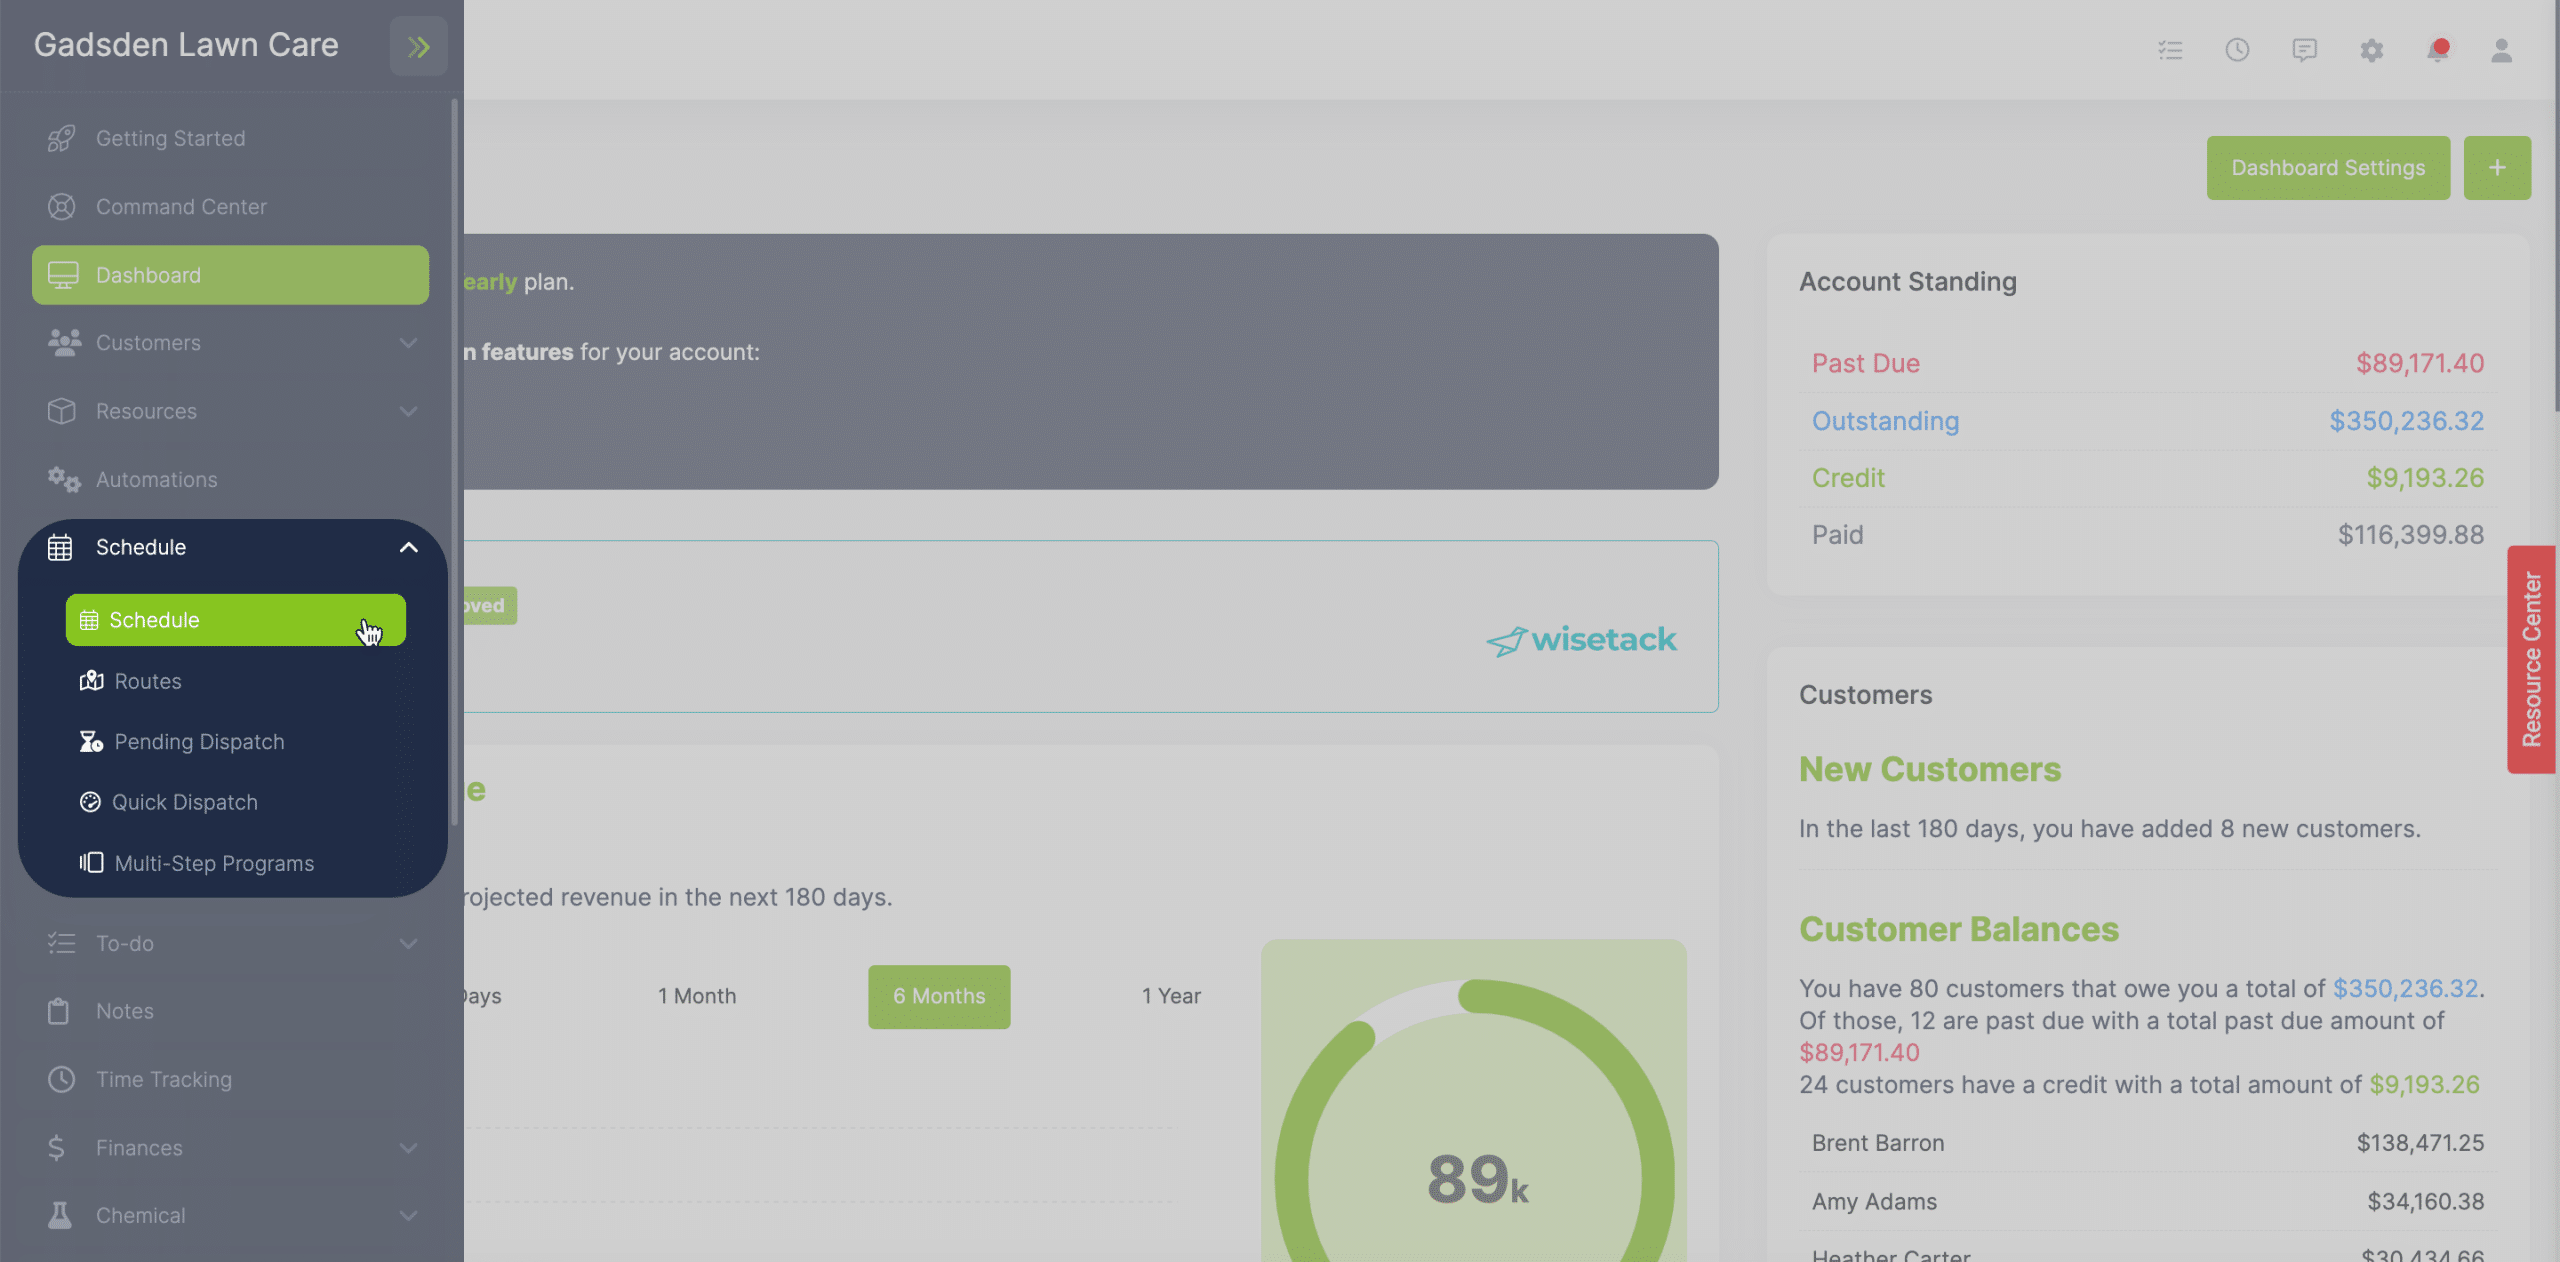
Task: Open the Schedule submenu item
Action: 236,620
